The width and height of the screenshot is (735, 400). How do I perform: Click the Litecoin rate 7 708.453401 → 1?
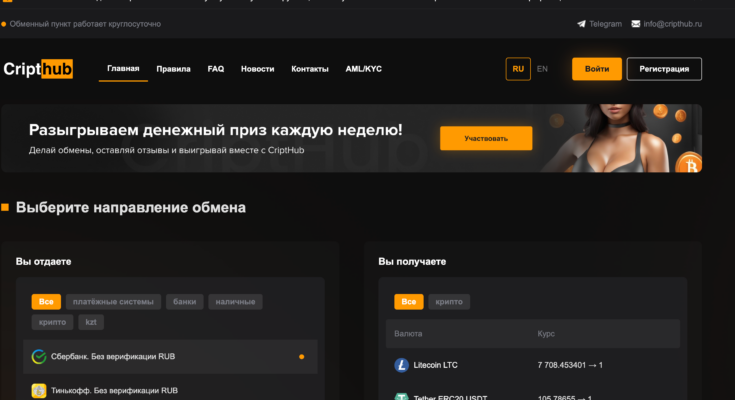click(x=570, y=365)
